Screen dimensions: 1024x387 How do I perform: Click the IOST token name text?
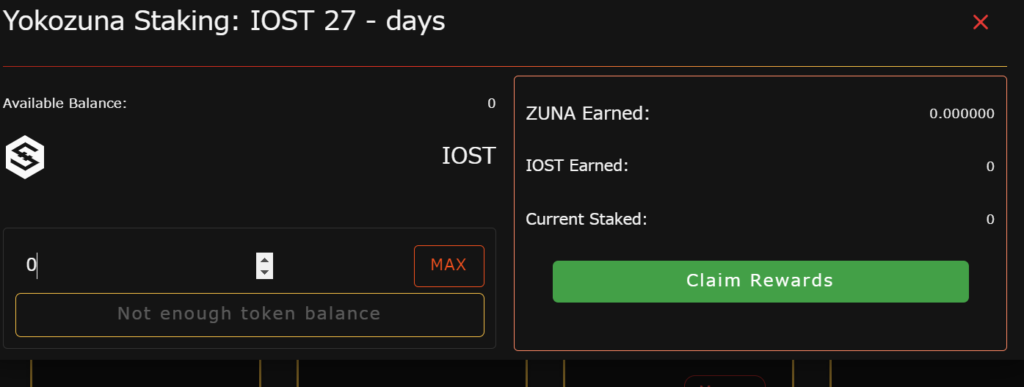[469, 157]
